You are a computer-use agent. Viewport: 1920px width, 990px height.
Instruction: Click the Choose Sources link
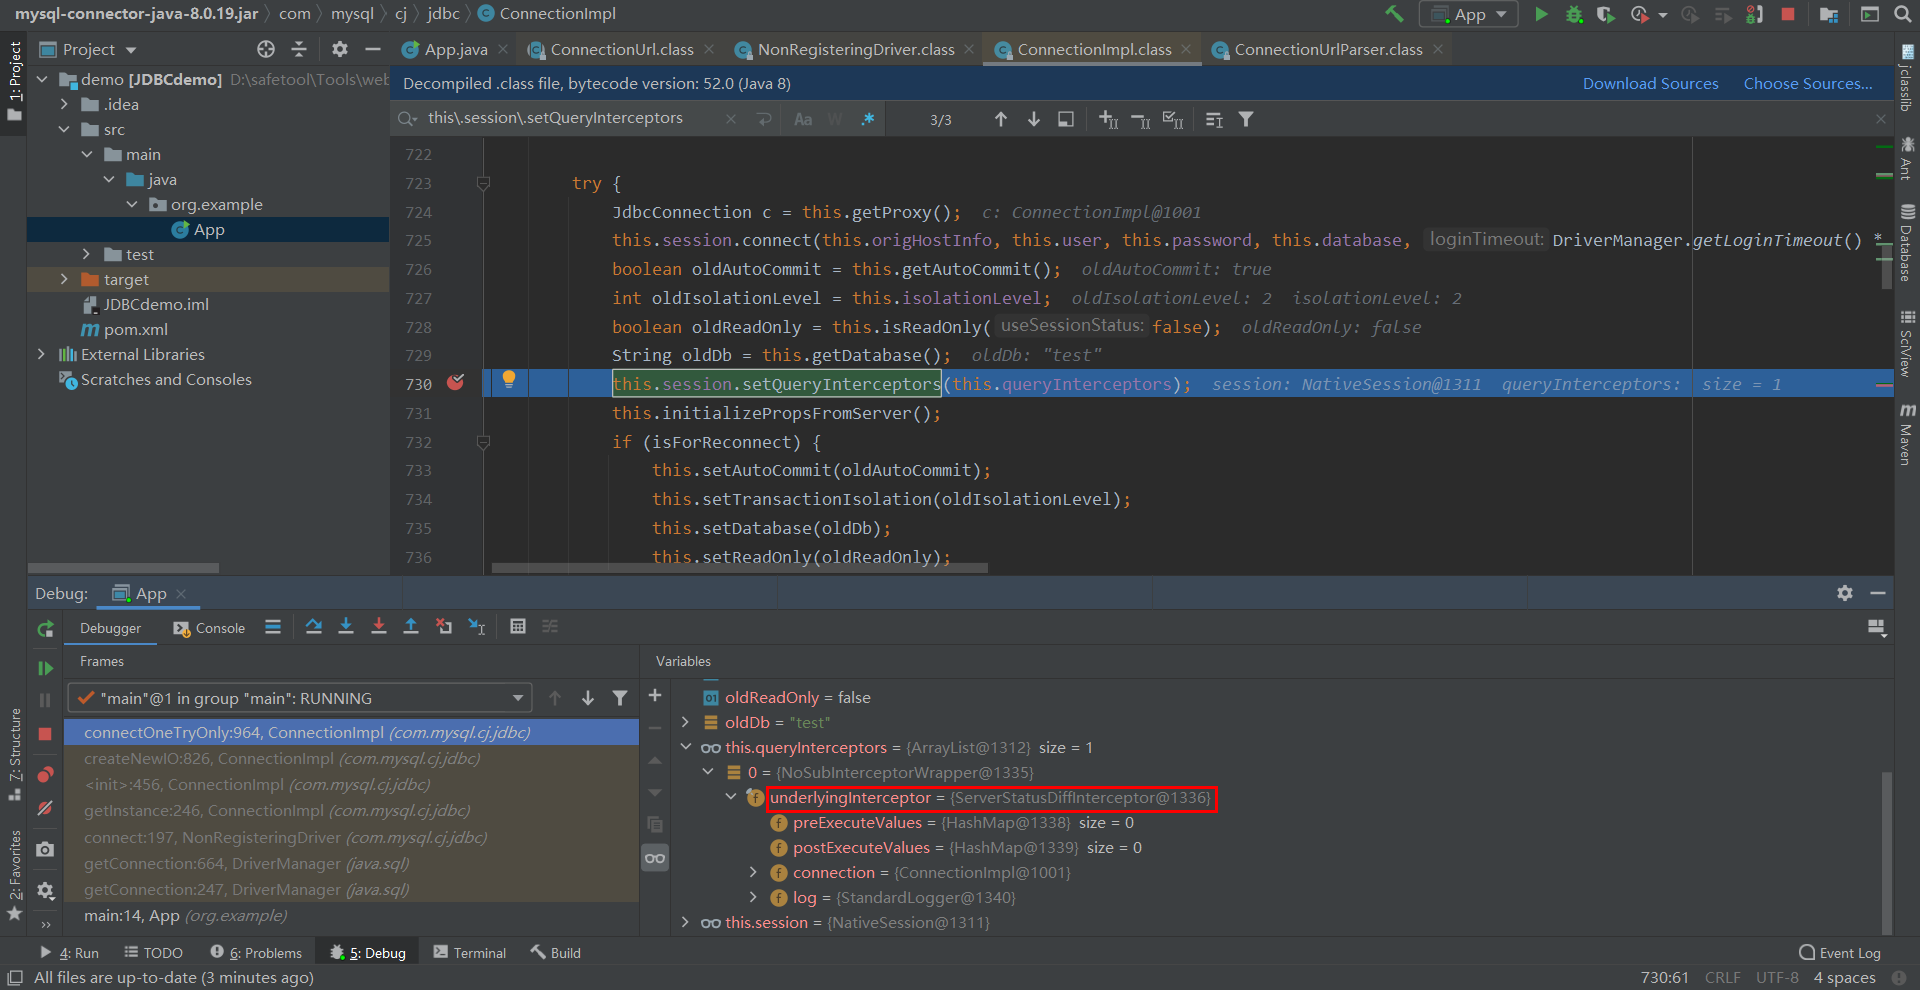[1807, 84]
